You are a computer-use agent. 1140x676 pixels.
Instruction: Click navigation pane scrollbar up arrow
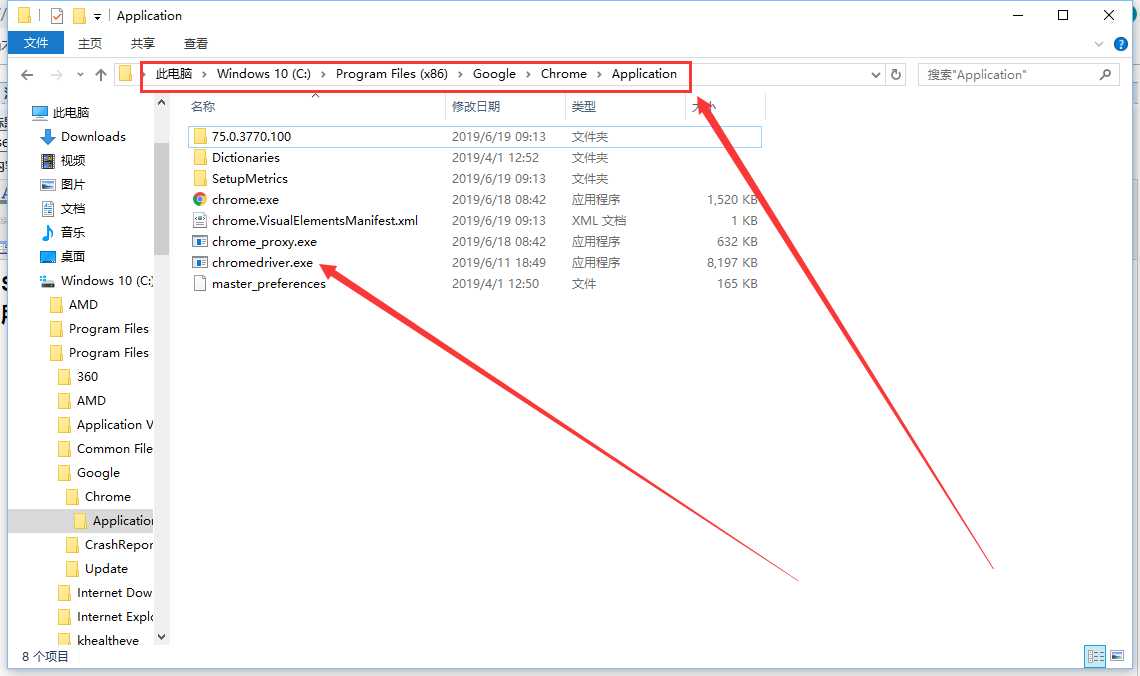tap(161, 104)
